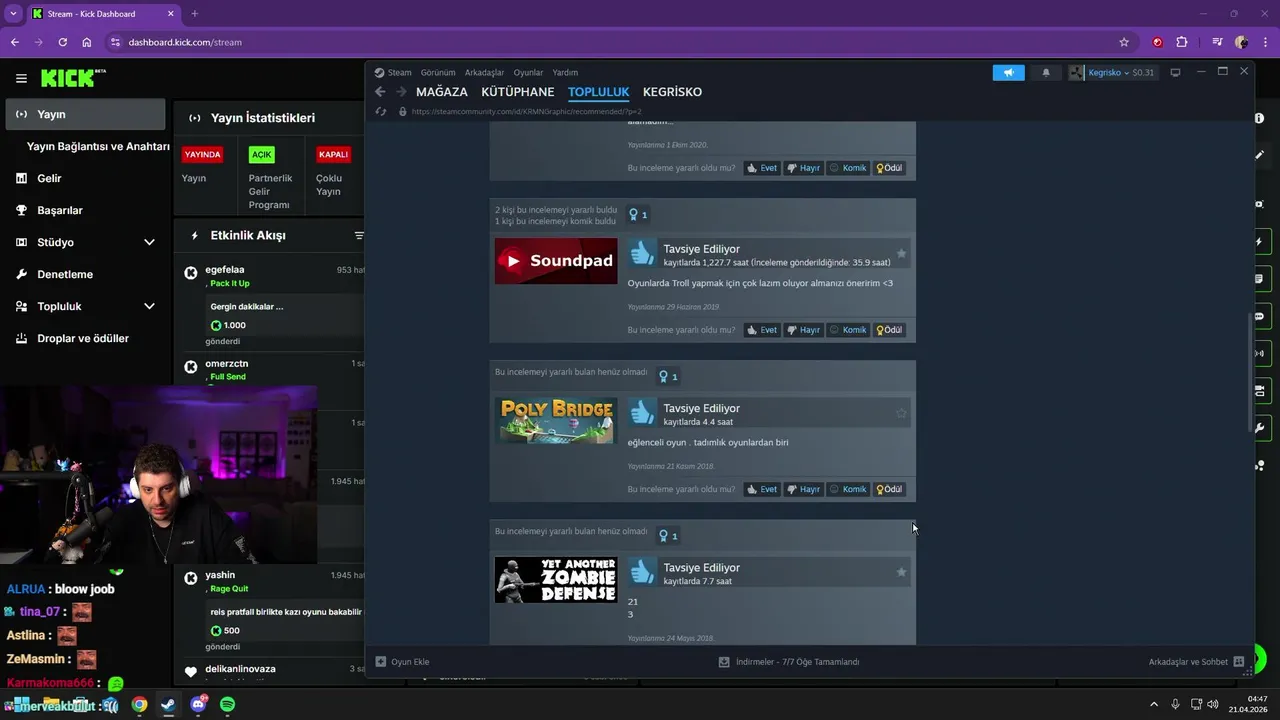The image size is (1280, 720).
Task: Switch to Steam Big Picture mode
Action: coord(1175,72)
